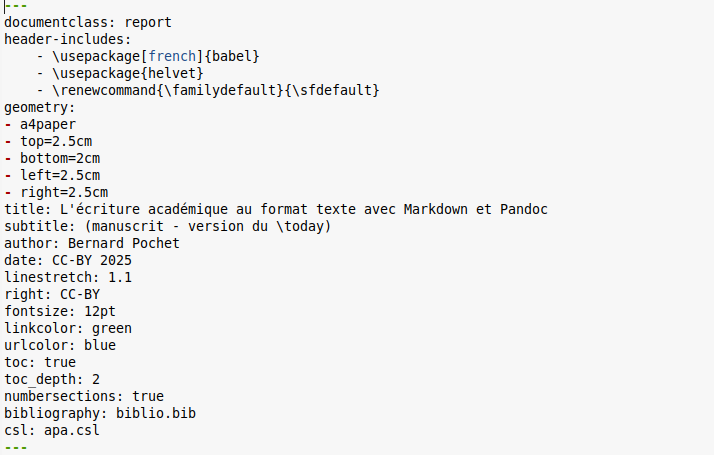
Task: Click '\today' in the subtitle line
Action: click(300, 226)
